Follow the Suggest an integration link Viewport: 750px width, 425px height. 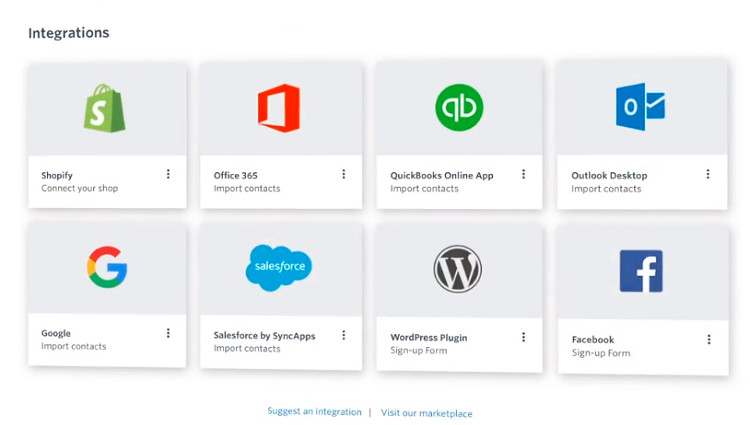[x=314, y=411]
